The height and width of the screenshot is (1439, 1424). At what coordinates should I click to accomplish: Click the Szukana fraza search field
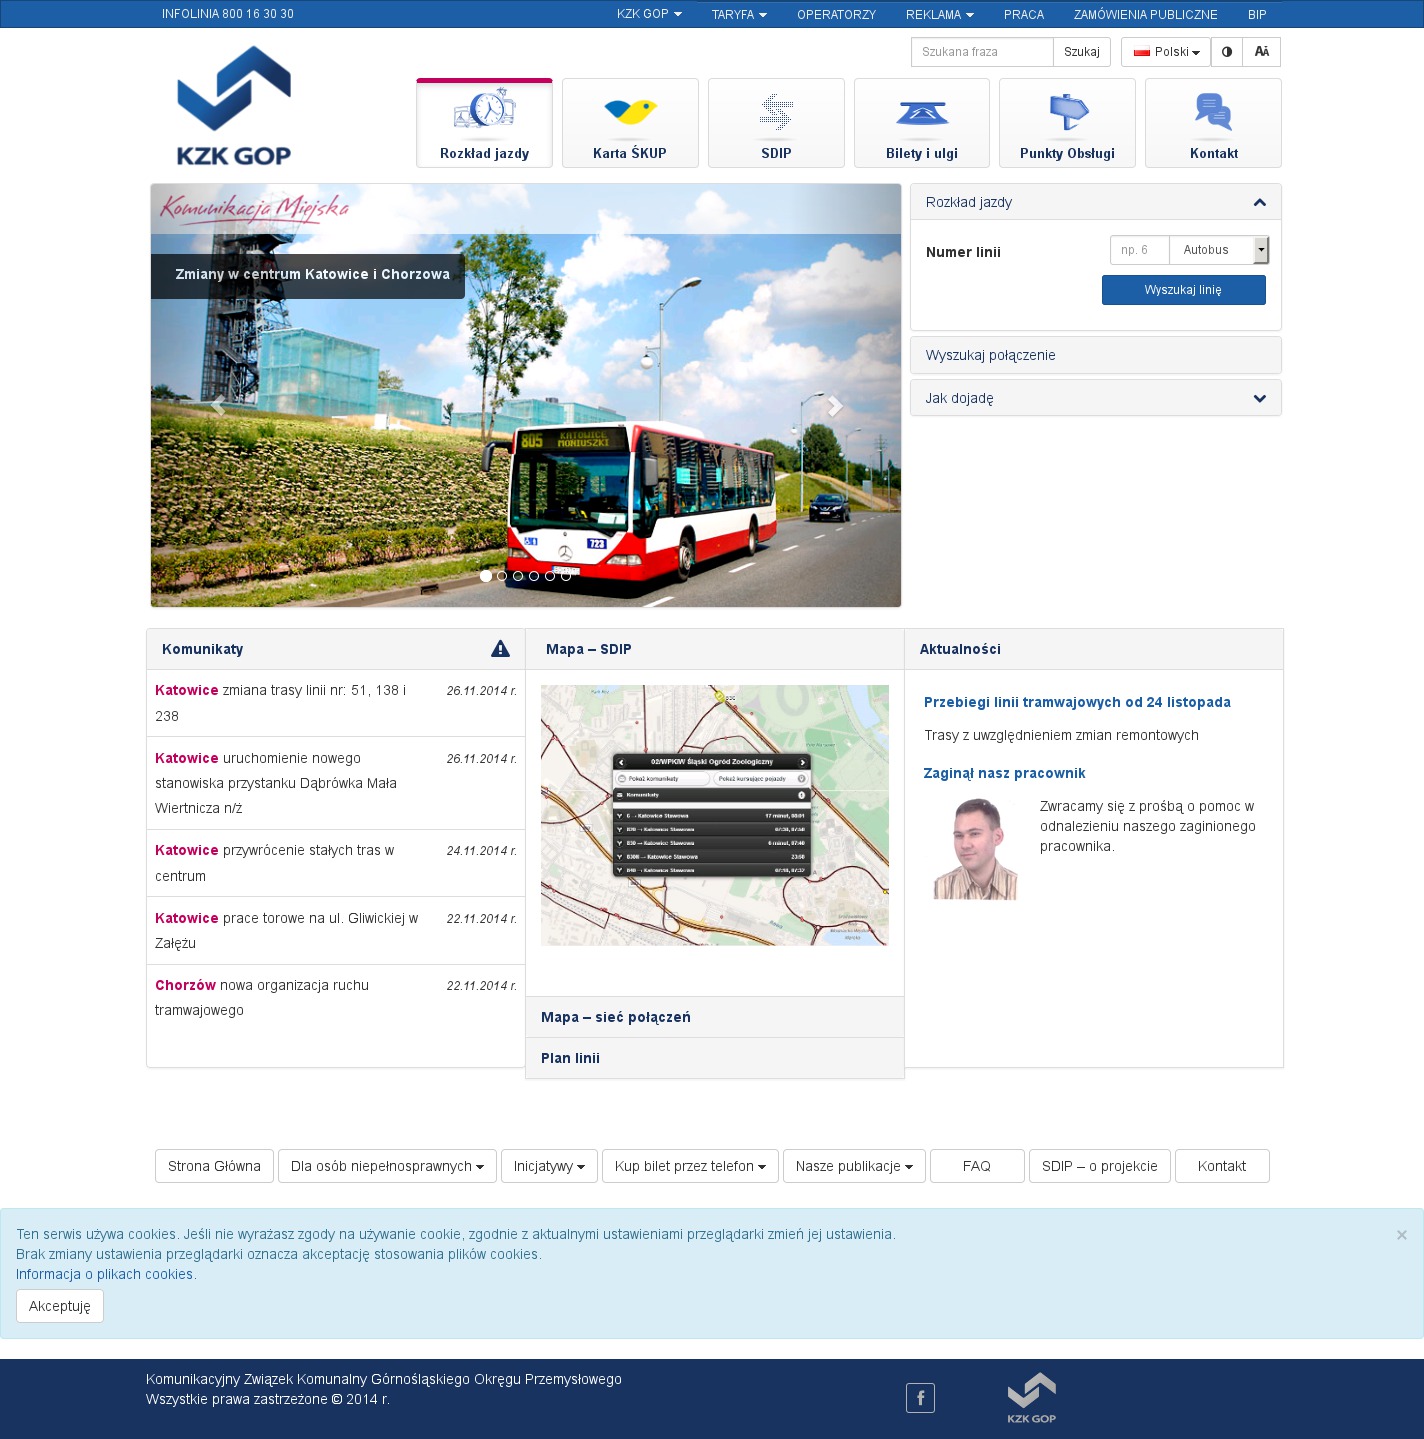pos(982,52)
